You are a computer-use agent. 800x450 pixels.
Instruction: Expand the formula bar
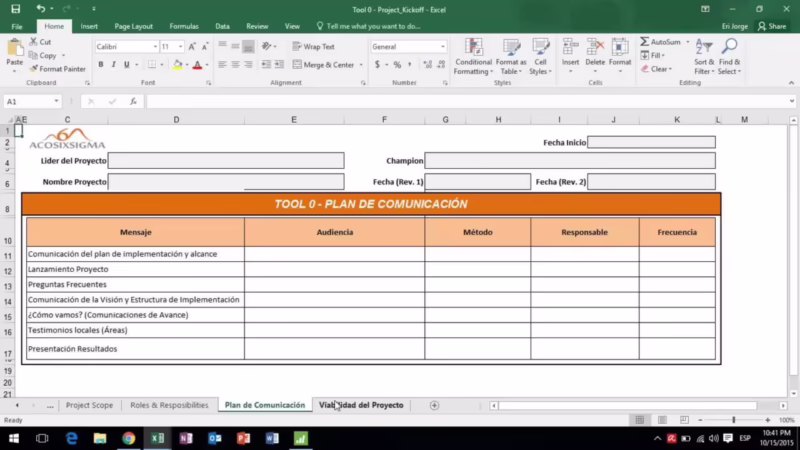coord(791,102)
